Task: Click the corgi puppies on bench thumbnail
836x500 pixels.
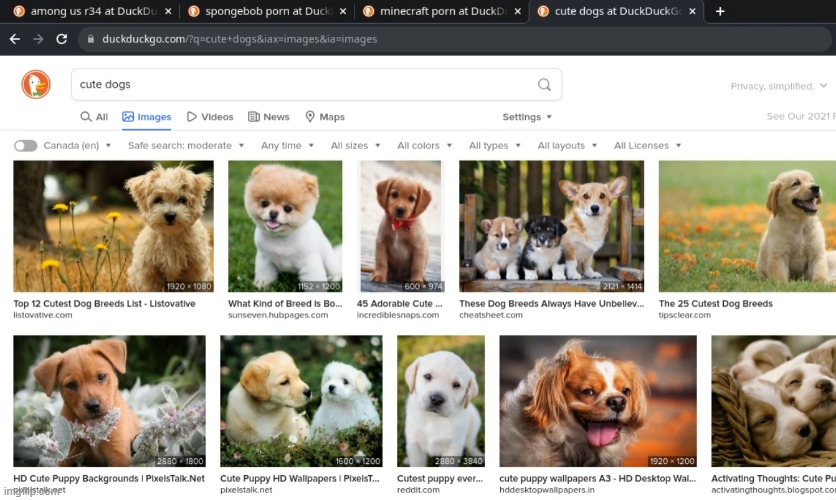Action: click(x=551, y=226)
